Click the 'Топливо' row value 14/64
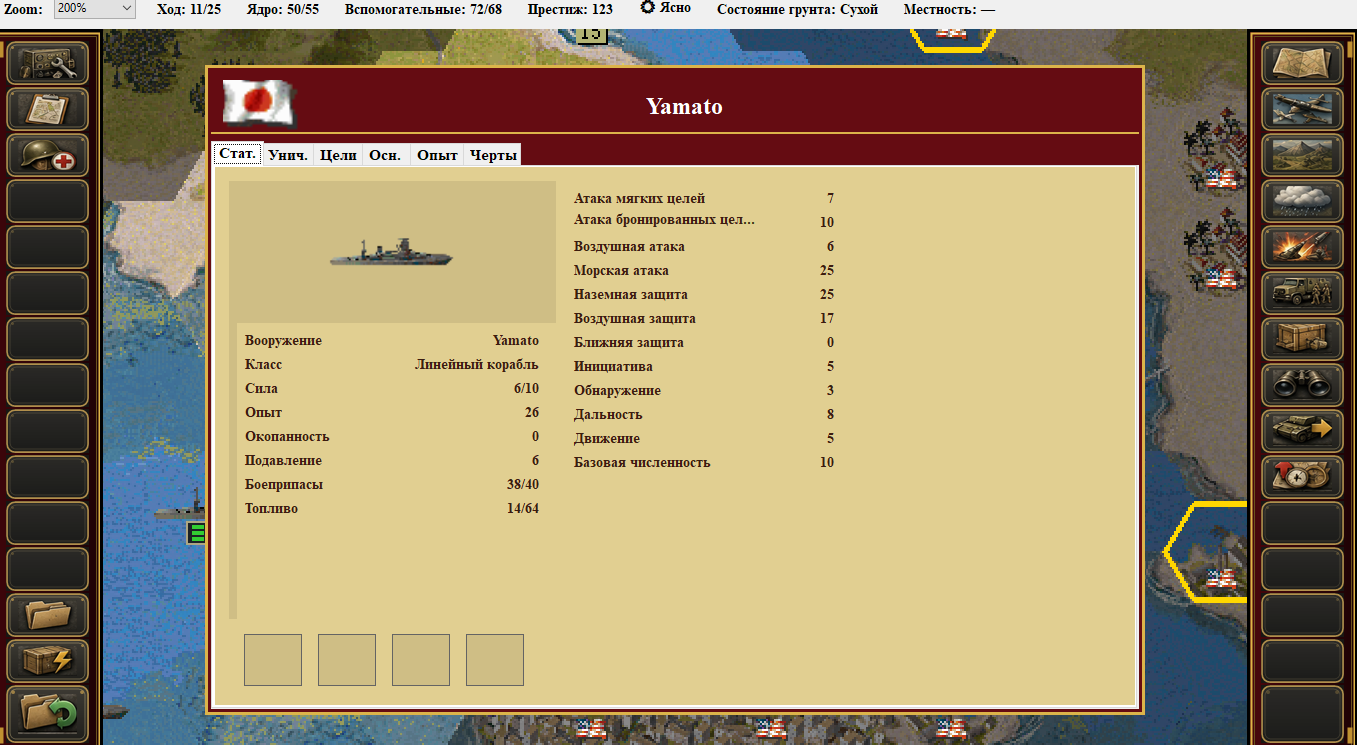This screenshot has width=1357, height=745. pyautogui.click(x=523, y=509)
